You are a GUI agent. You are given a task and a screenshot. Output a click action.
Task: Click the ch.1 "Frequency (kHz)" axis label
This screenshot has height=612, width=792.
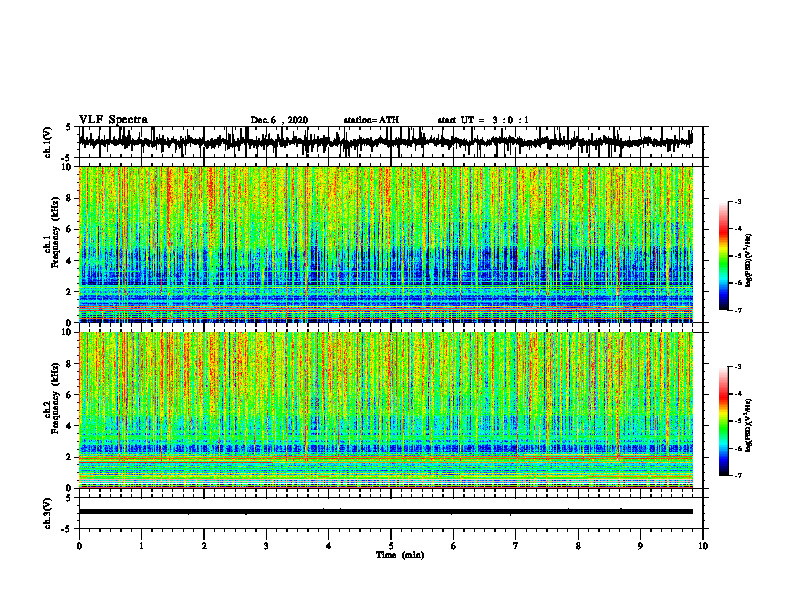click(55, 233)
